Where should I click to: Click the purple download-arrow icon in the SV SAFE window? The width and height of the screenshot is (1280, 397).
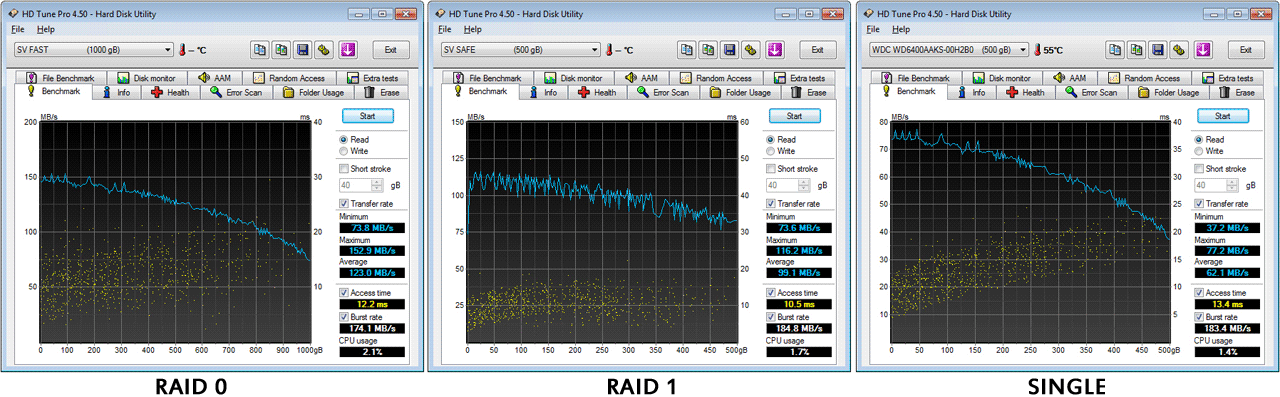pyautogui.click(x=774, y=49)
